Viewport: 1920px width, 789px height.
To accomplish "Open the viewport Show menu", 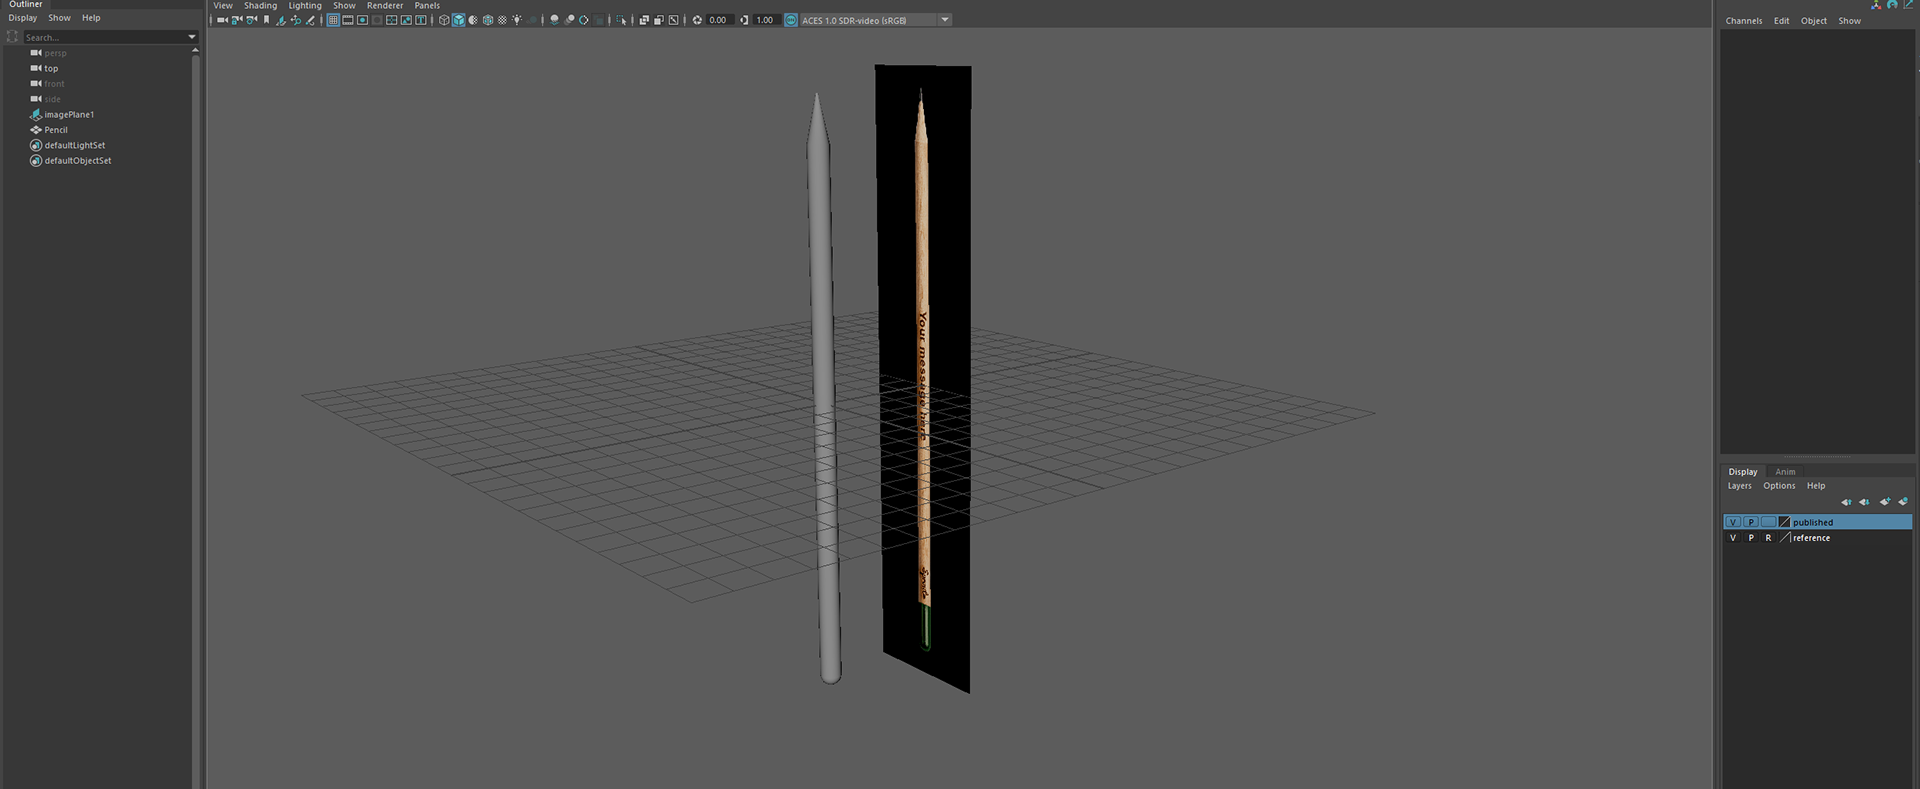I will click(344, 5).
